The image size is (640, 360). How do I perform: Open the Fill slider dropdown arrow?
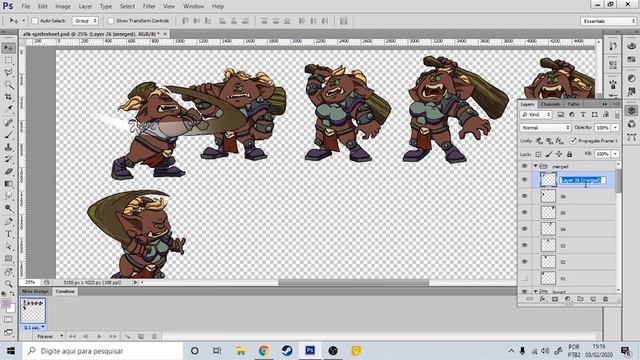(x=616, y=154)
